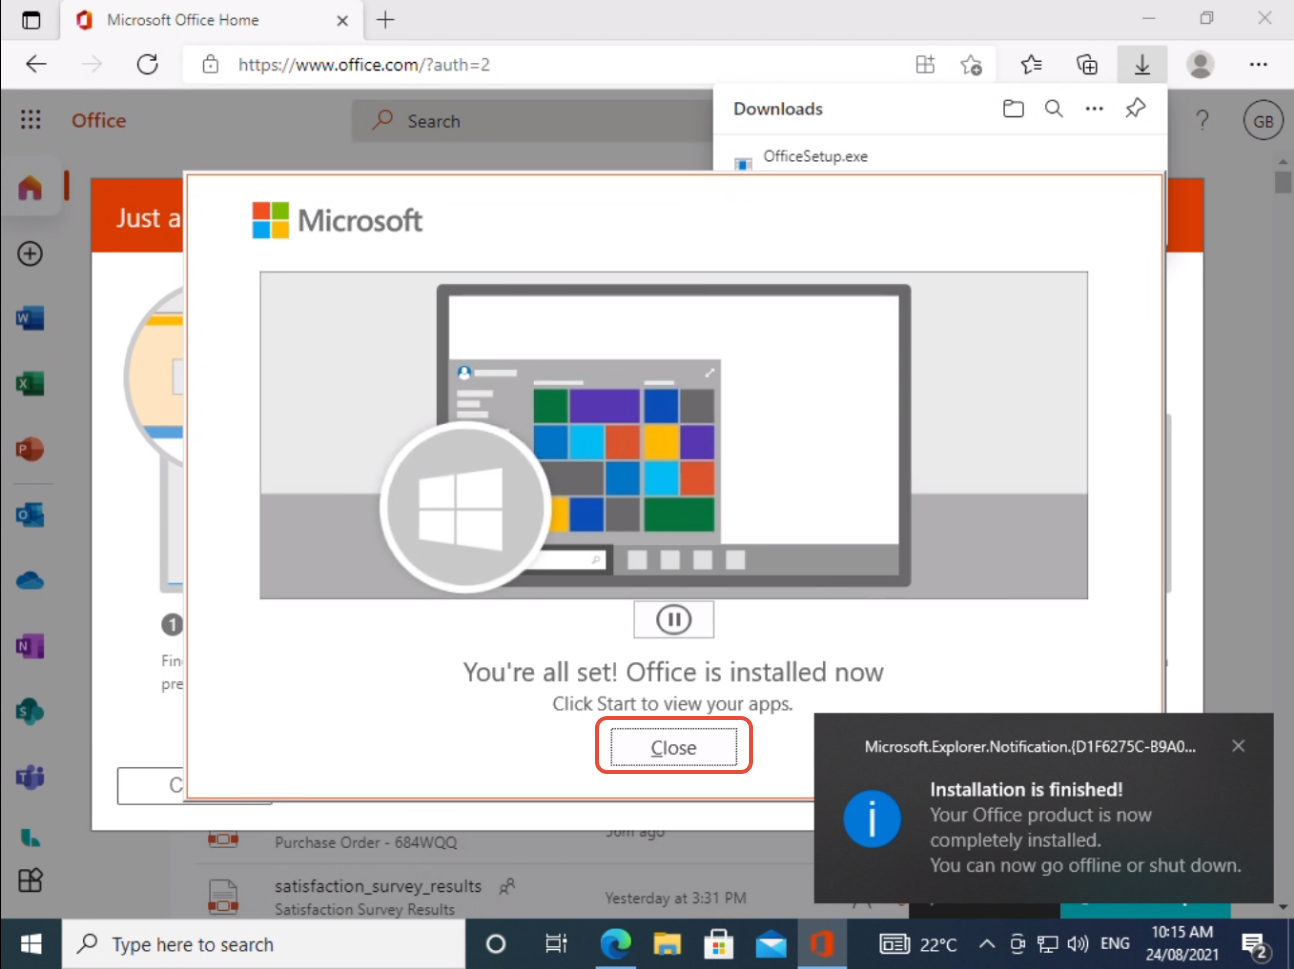The width and height of the screenshot is (1294, 969).
Task: Open the tab actions menu icon
Action: tap(31, 20)
